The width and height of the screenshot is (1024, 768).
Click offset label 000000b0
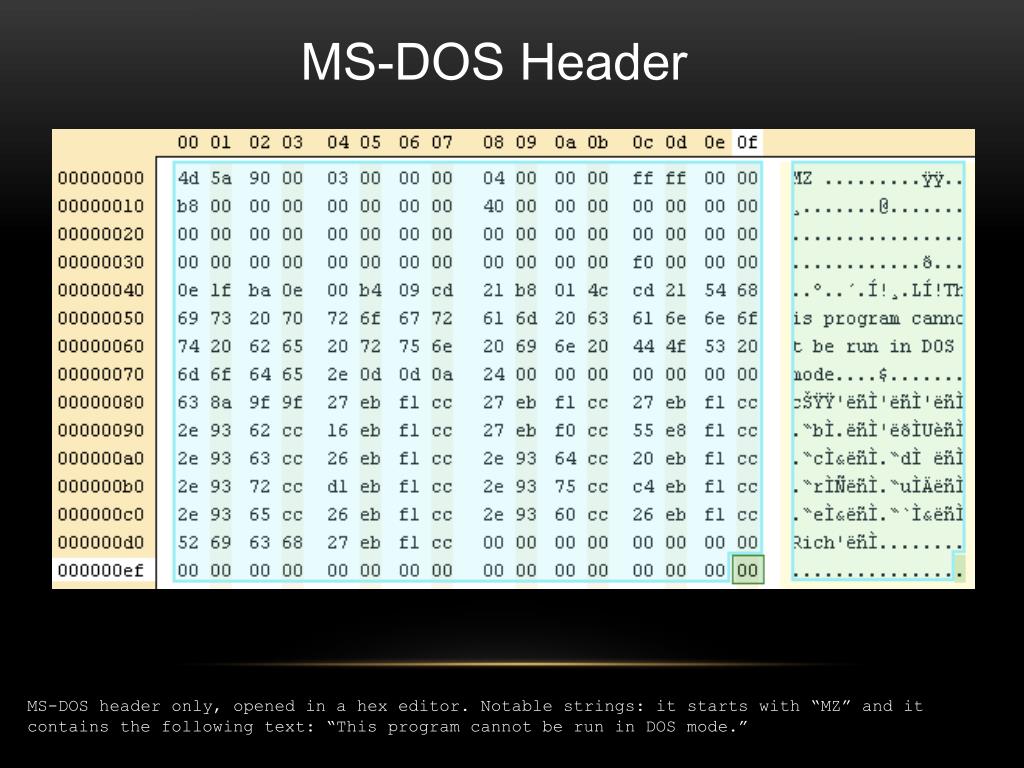tap(101, 487)
